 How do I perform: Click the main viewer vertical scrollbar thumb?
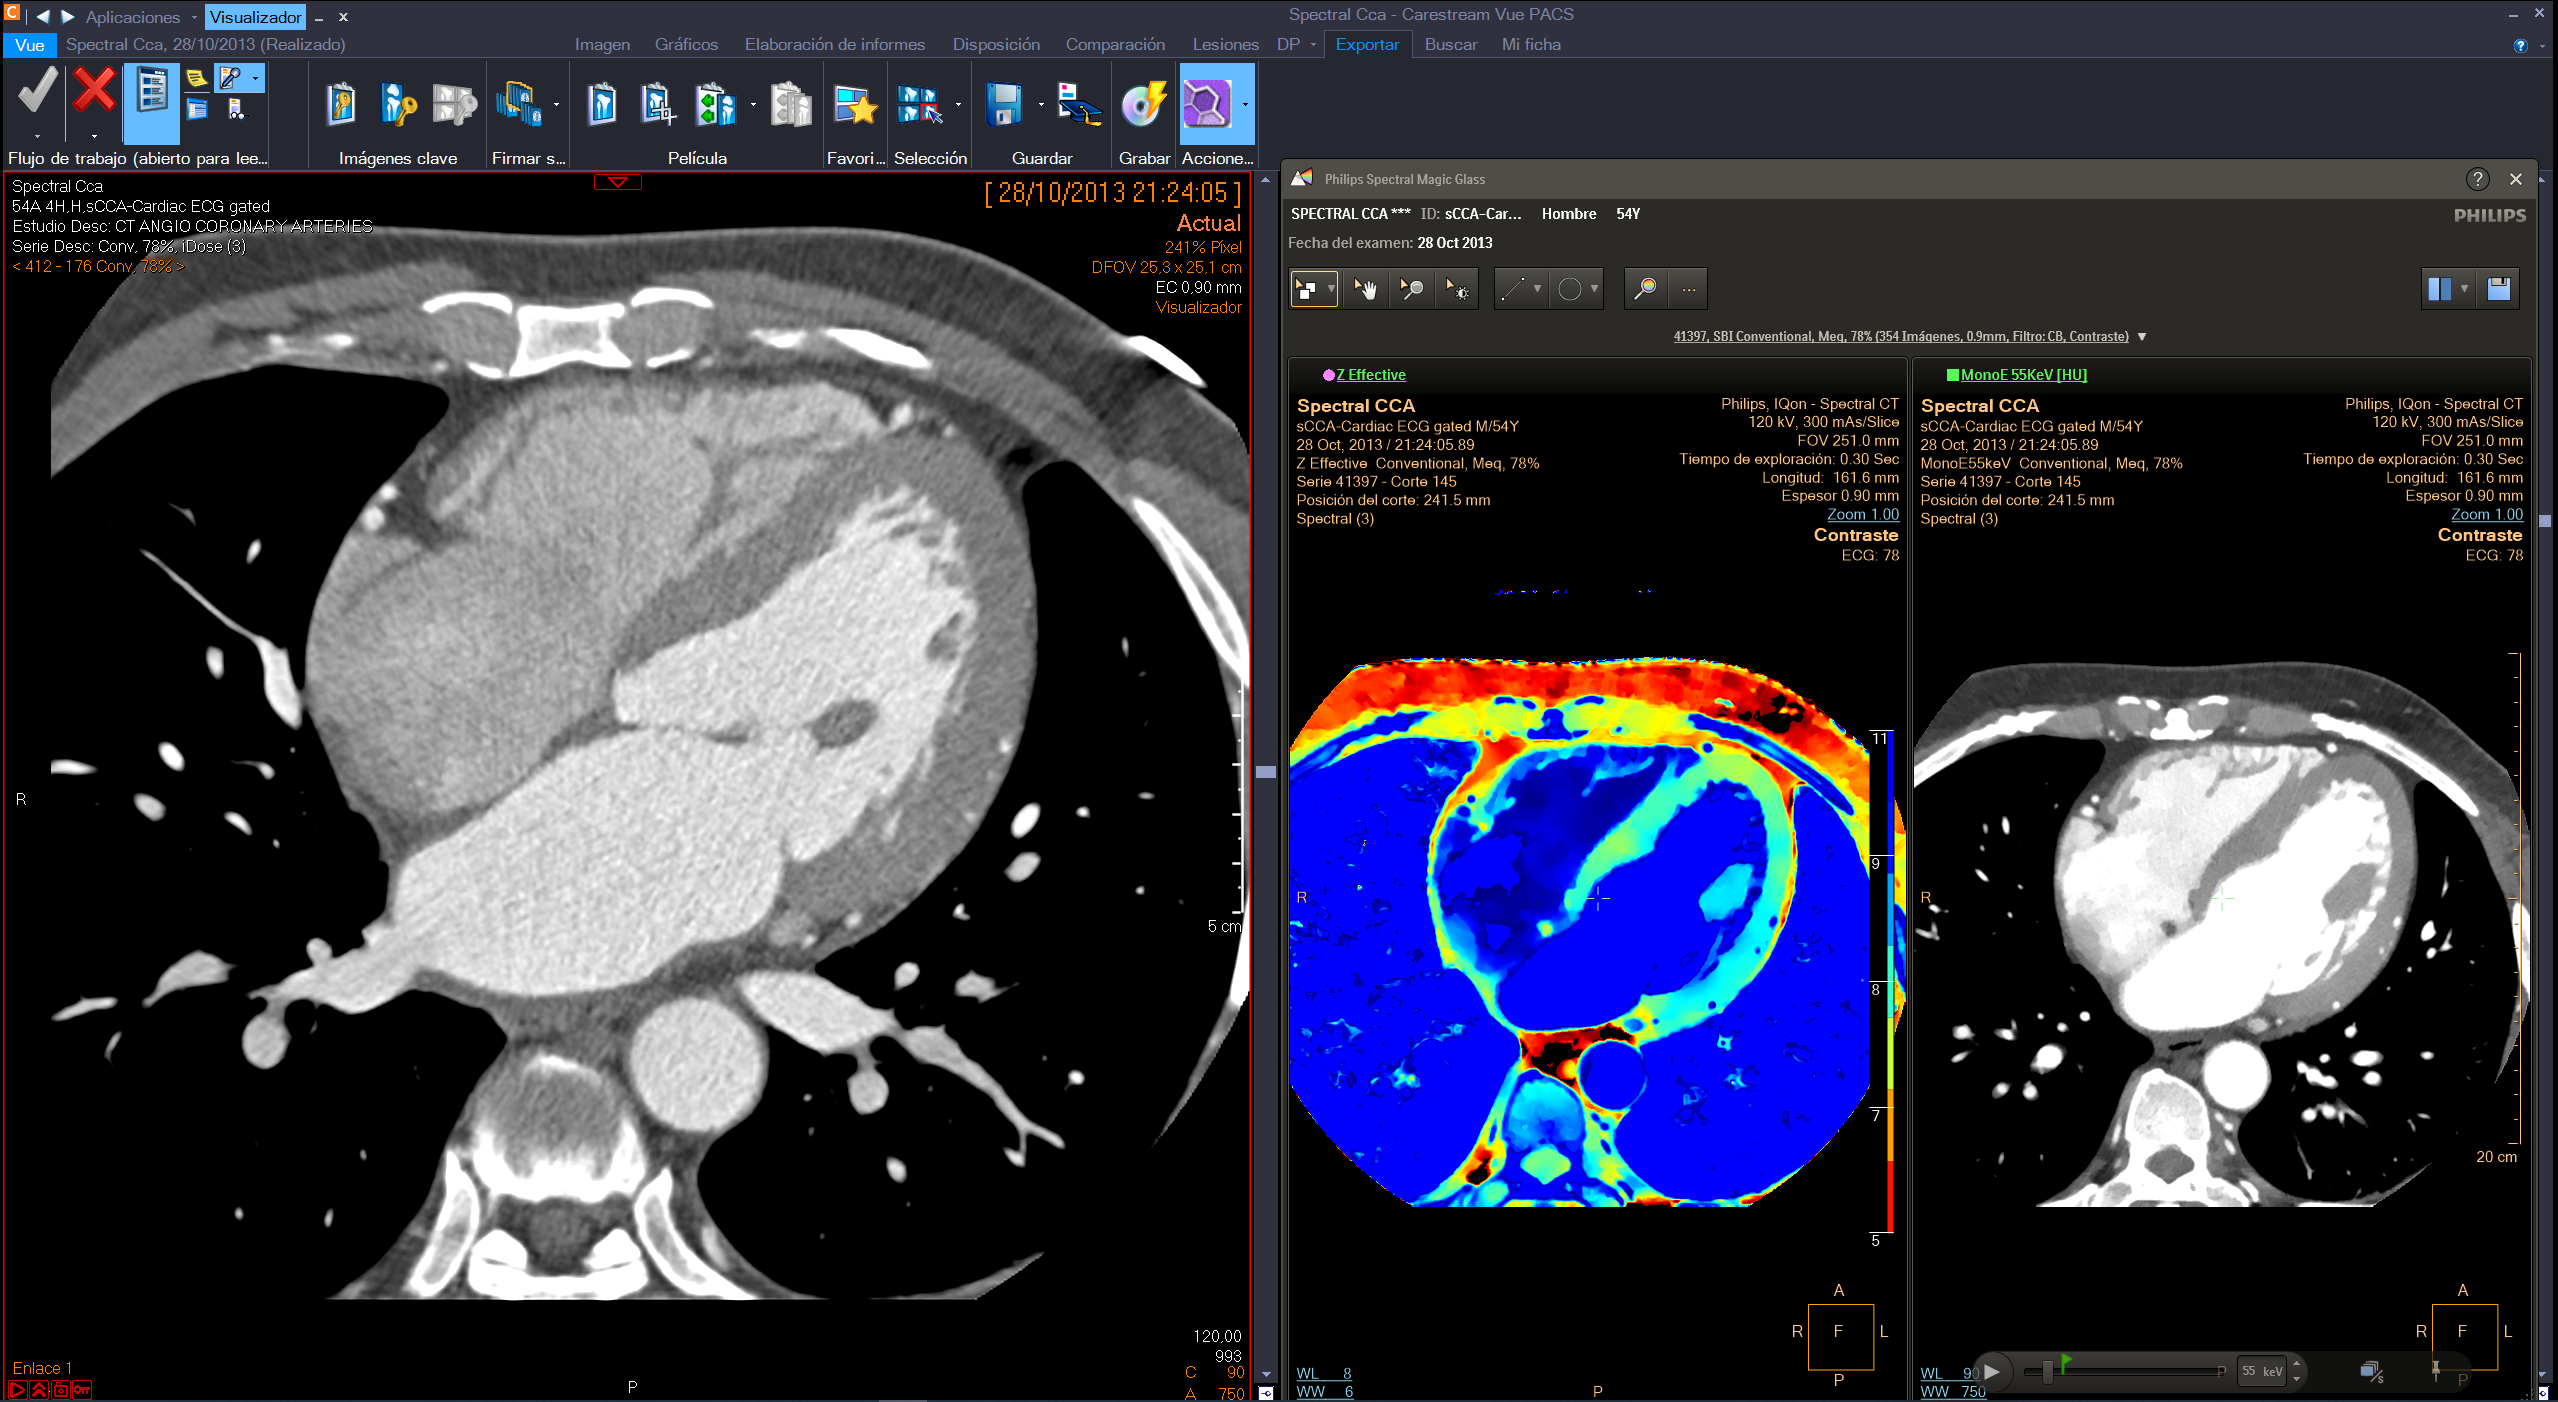(1266, 772)
